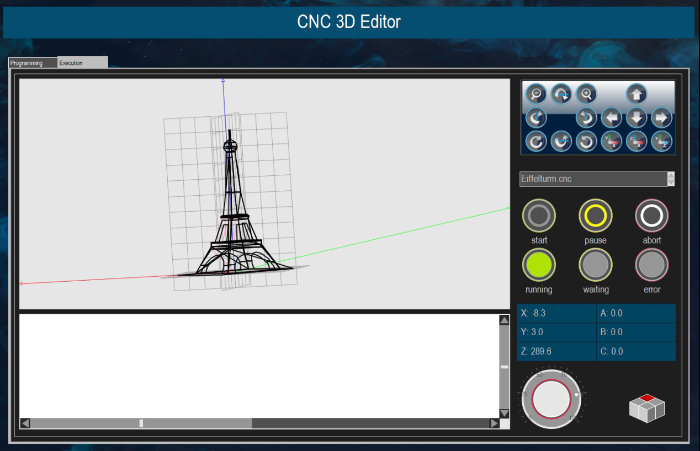Switch to the YZ plane view
This screenshot has height=451, width=700.
pyautogui.click(x=661, y=142)
